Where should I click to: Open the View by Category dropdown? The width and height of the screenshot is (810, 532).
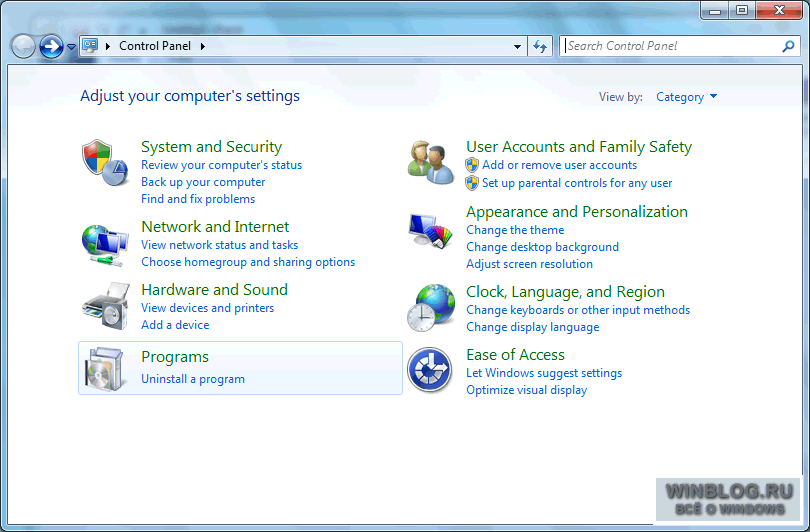pyautogui.click(x=686, y=97)
